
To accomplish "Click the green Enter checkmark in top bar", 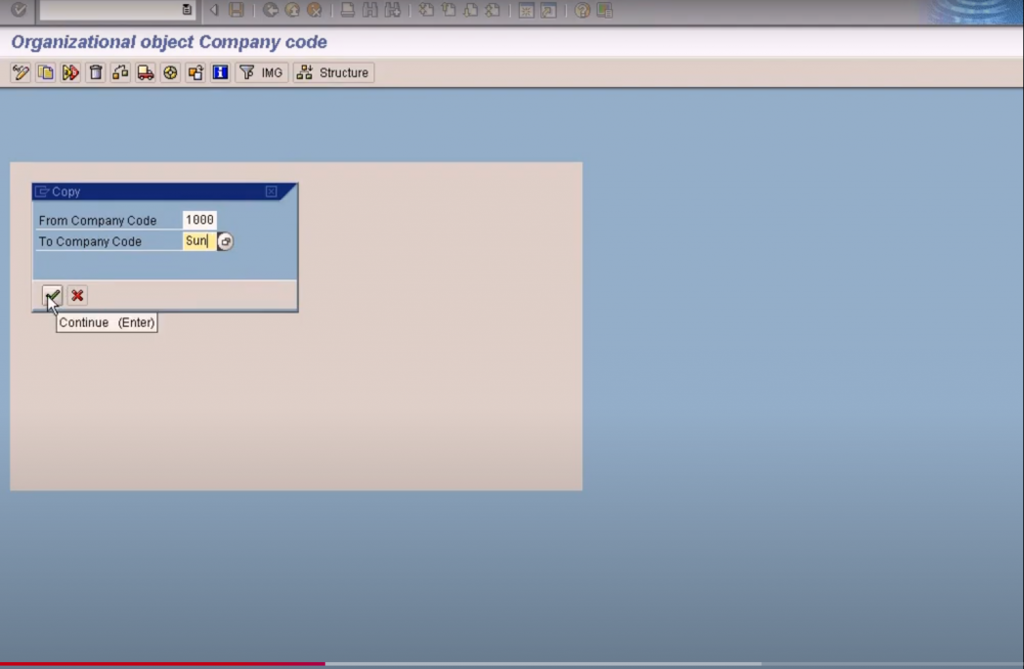I will [18, 9].
